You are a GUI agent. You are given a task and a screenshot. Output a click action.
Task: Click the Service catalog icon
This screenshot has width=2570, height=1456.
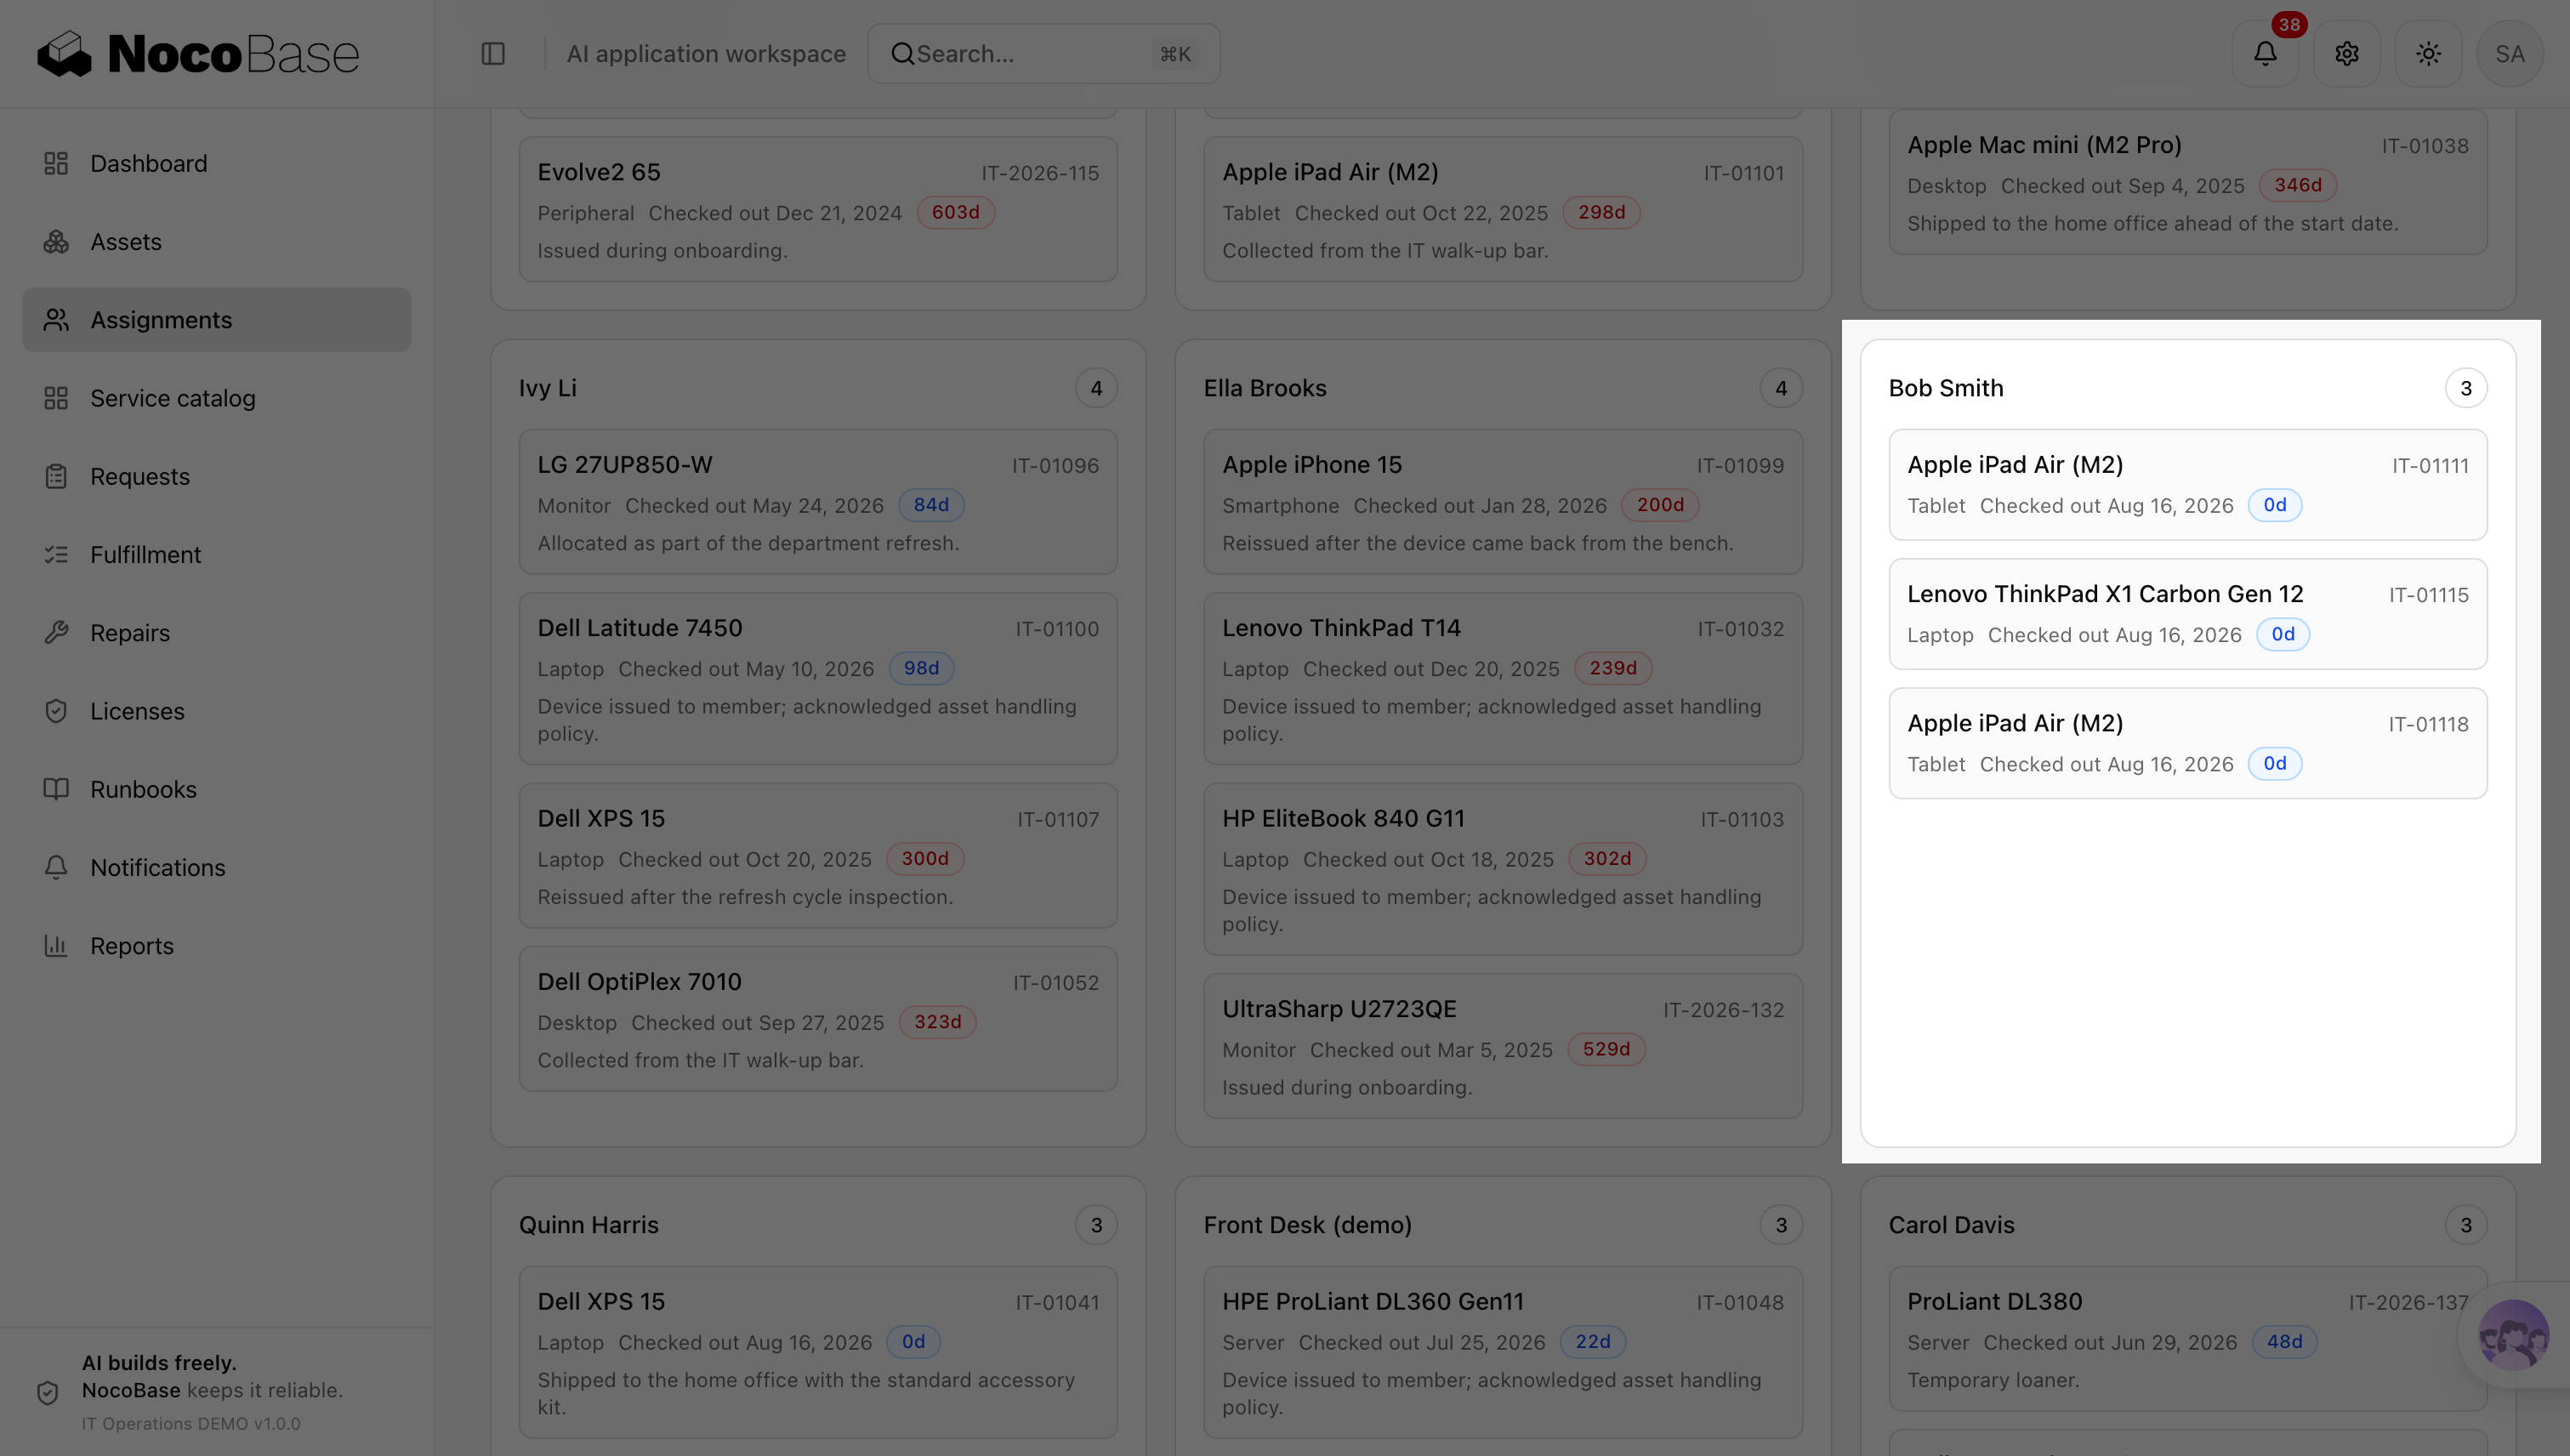tap(56, 398)
